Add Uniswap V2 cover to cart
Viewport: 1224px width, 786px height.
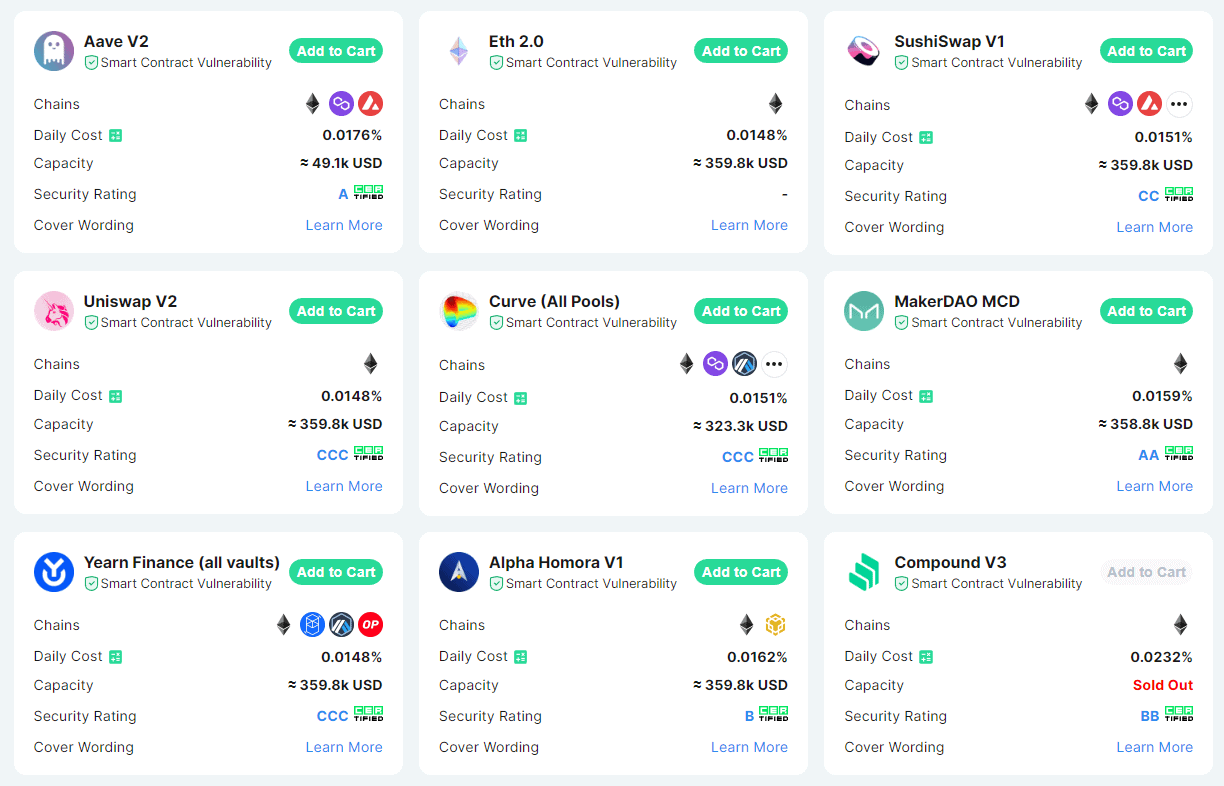pos(336,311)
